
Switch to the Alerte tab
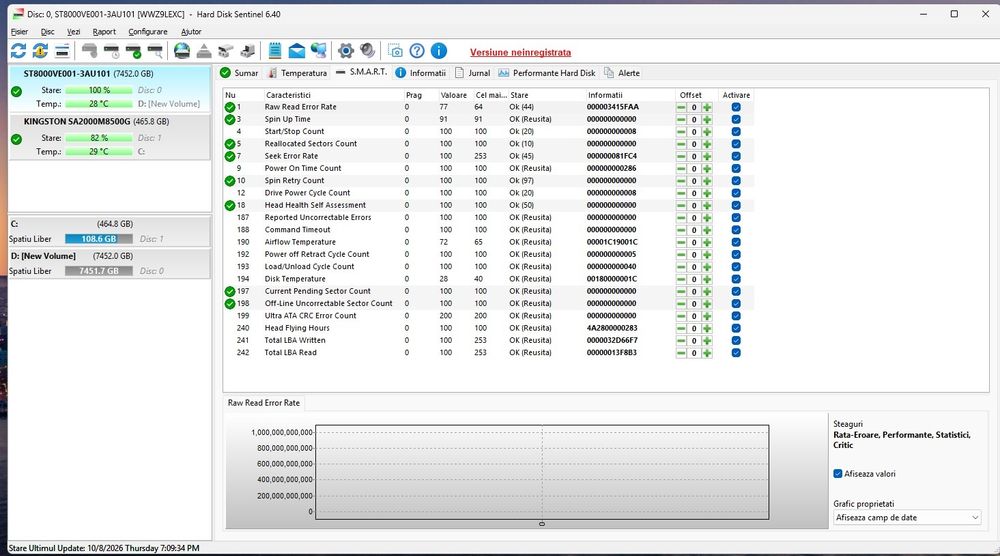tap(622, 73)
